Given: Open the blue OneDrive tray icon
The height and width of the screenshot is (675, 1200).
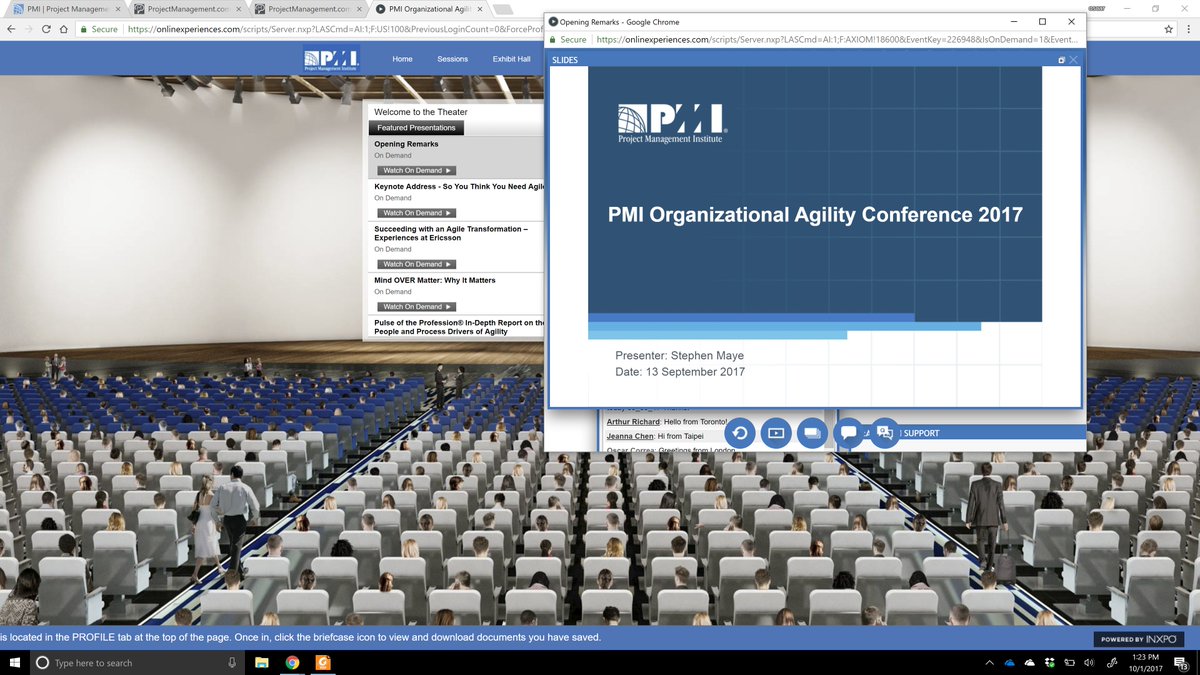Looking at the screenshot, I should coord(1009,662).
